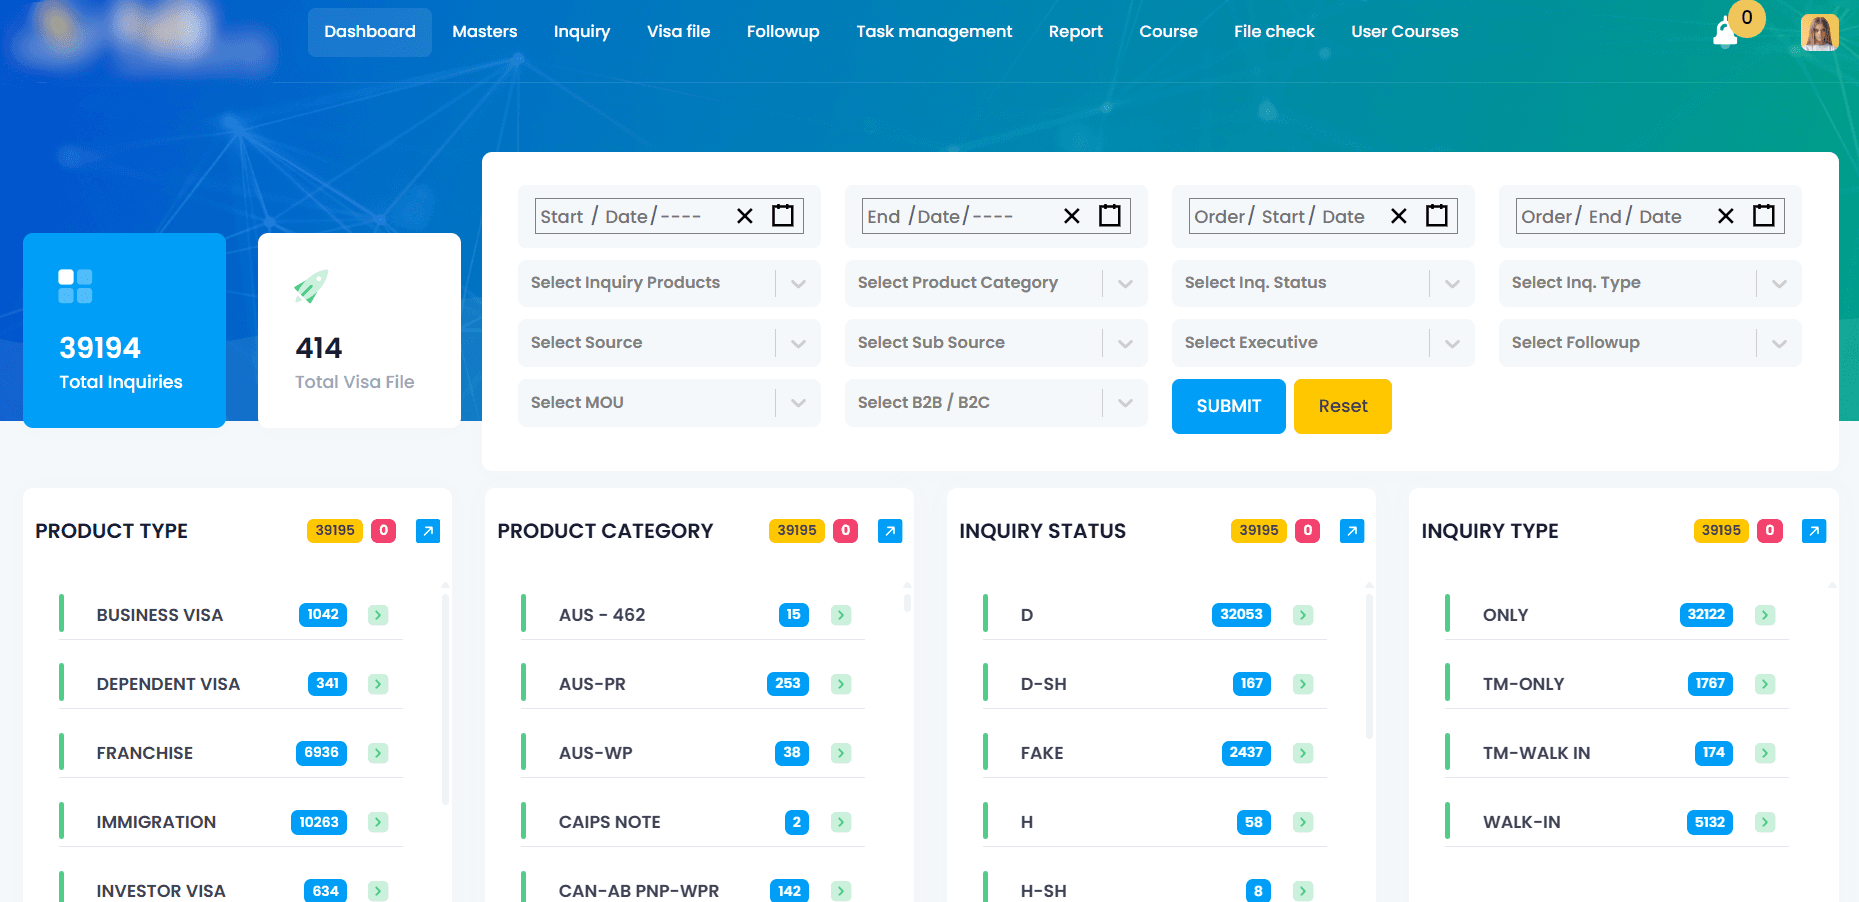Viewport: 1859px width, 902px height.
Task: Open details arrow for the FAKE inquiry status
Action: [x=1303, y=752]
